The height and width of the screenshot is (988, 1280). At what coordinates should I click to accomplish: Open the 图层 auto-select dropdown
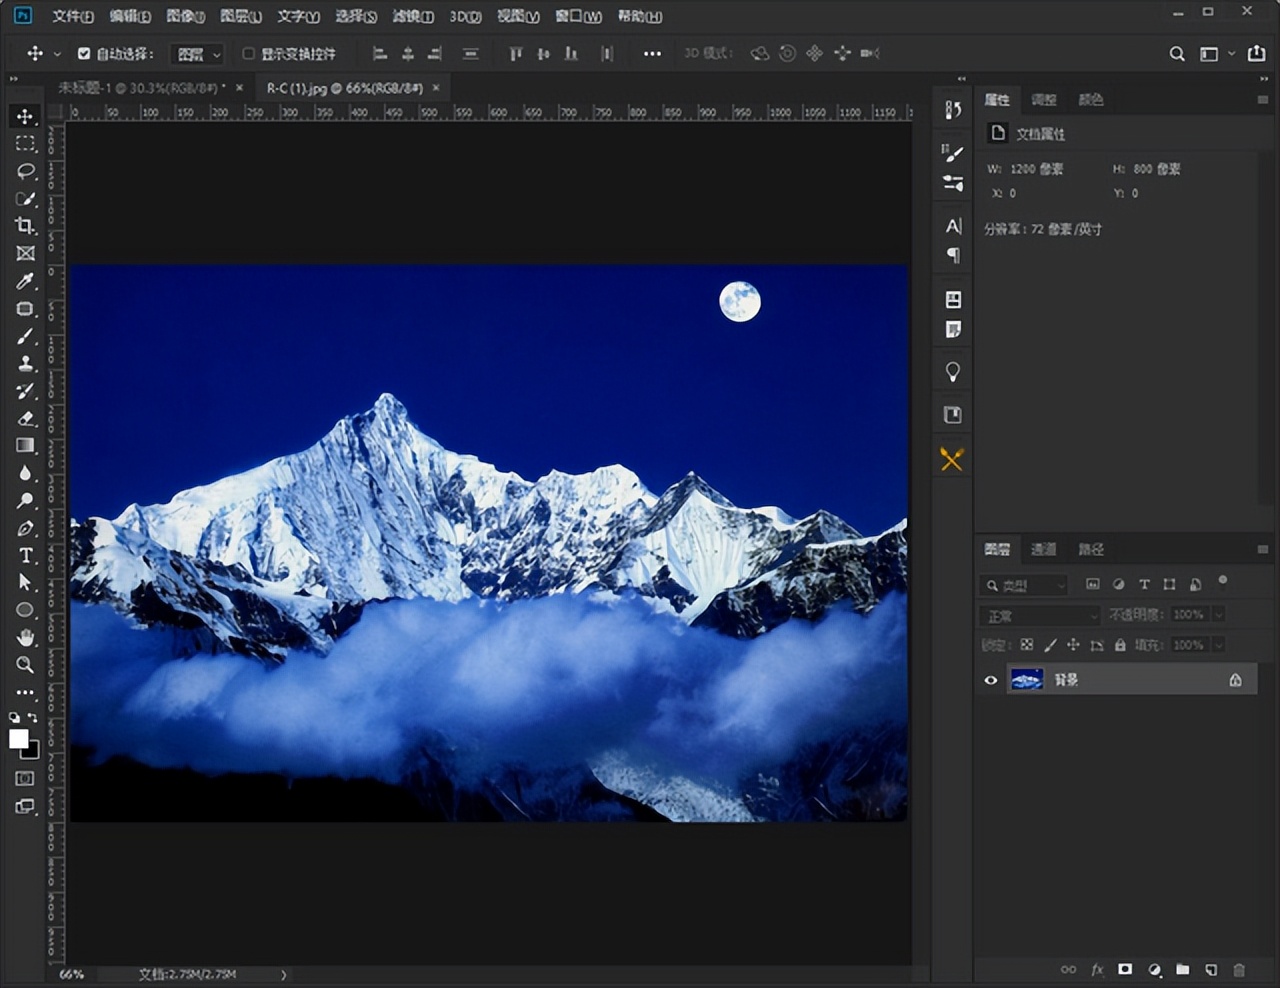click(197, 54)
